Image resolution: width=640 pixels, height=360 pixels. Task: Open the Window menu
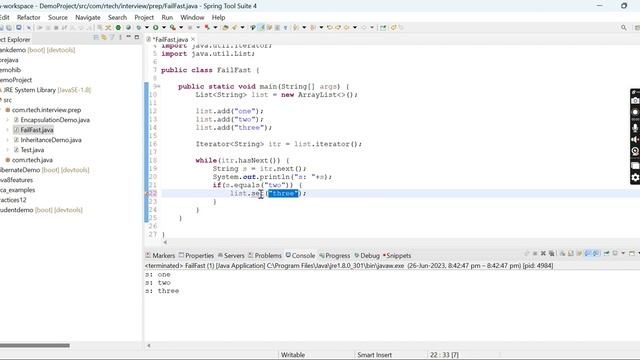[192, 18]
